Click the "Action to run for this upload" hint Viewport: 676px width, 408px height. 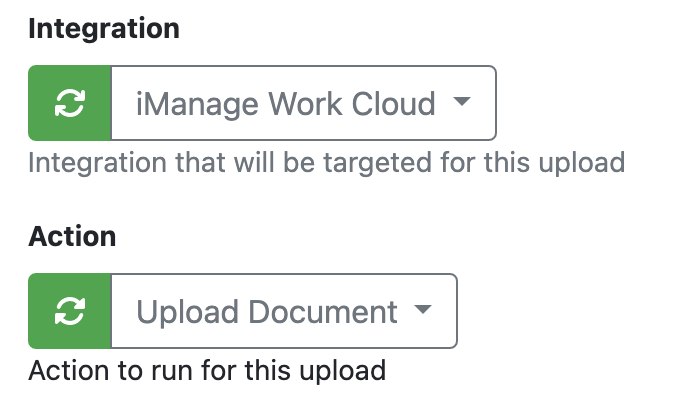(207, 370)
